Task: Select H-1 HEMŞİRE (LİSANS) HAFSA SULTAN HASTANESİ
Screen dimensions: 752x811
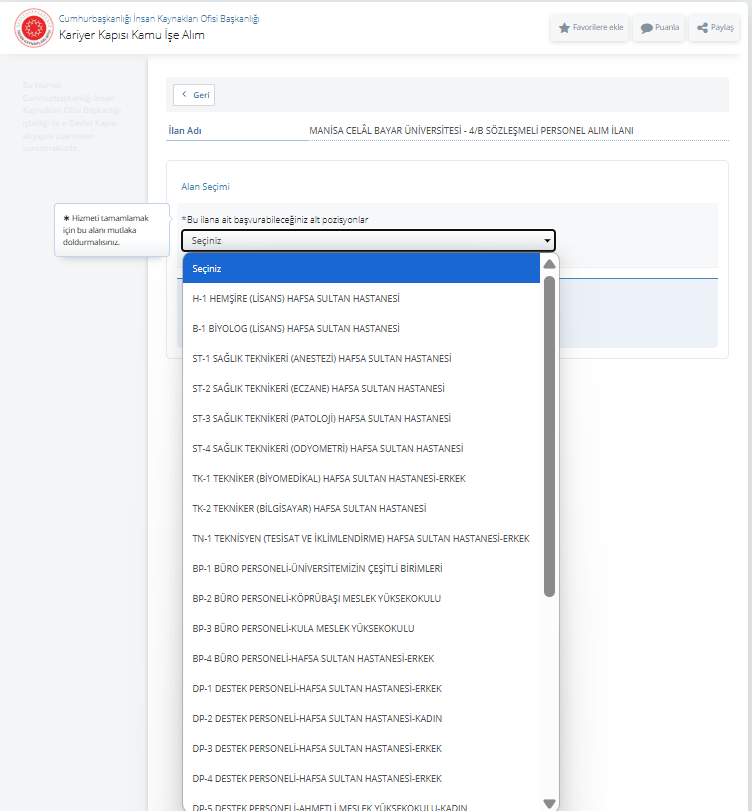Action: click(361, 298)
